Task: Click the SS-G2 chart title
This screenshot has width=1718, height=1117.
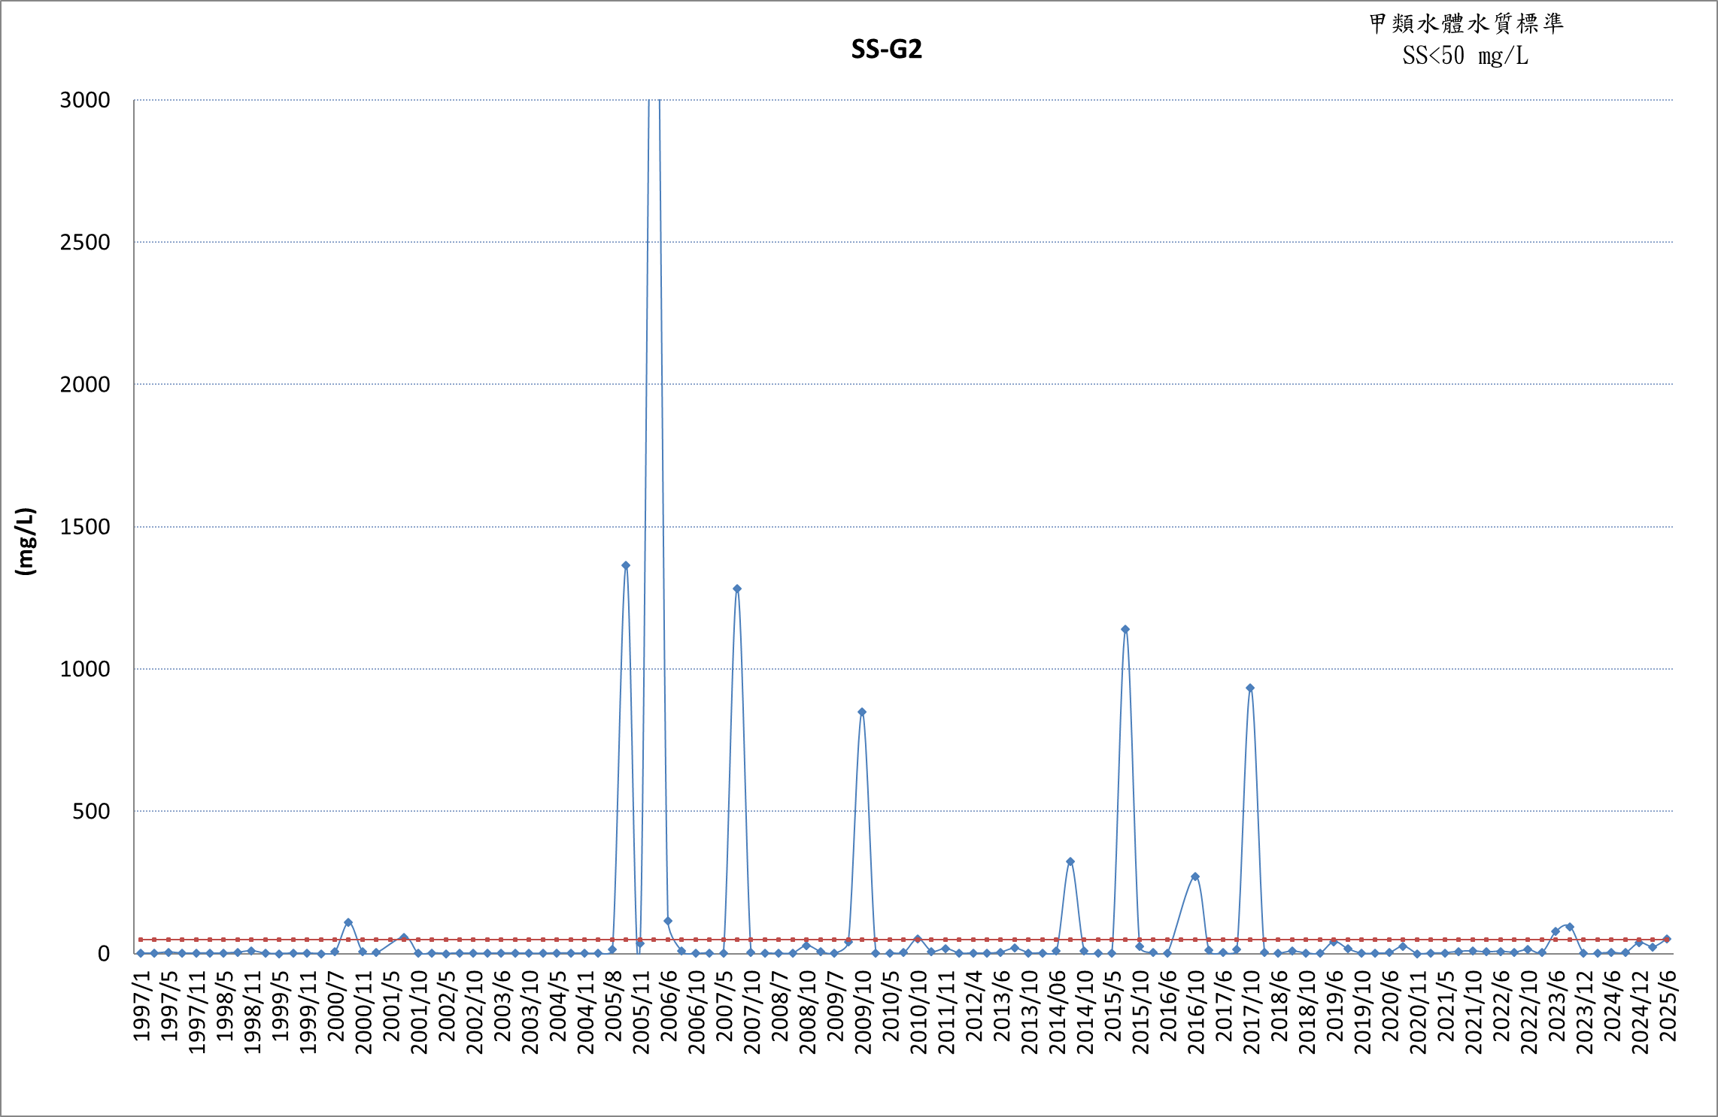Action: tap(886, 49)
